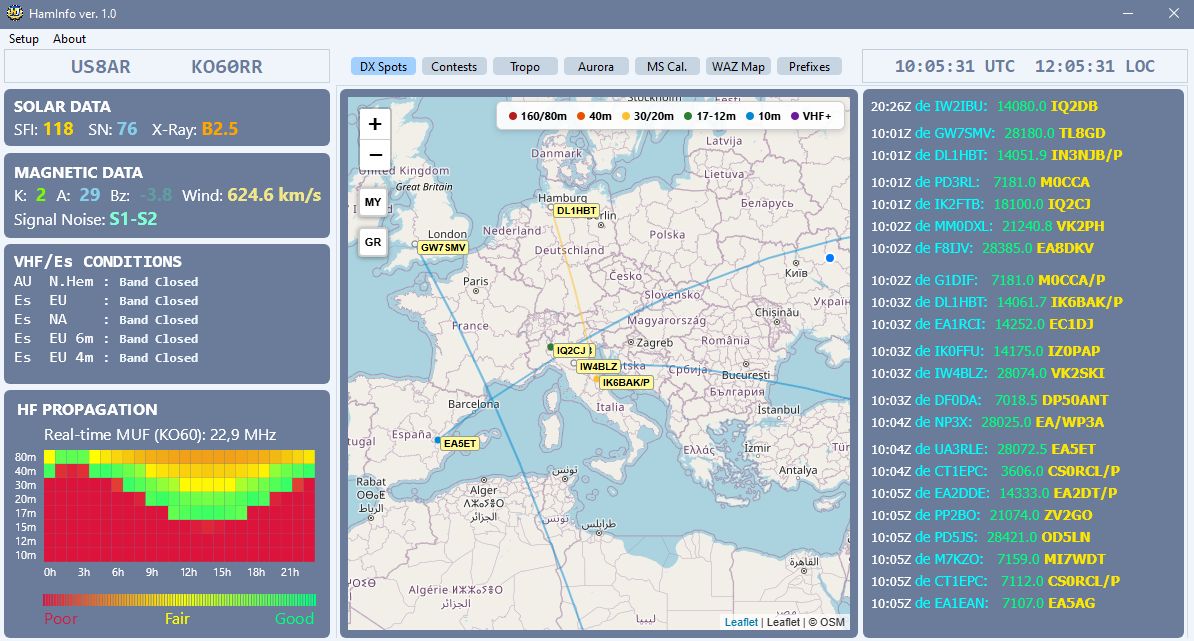Open the Setup menu
1194x641 pixels.
click(24, 39)
